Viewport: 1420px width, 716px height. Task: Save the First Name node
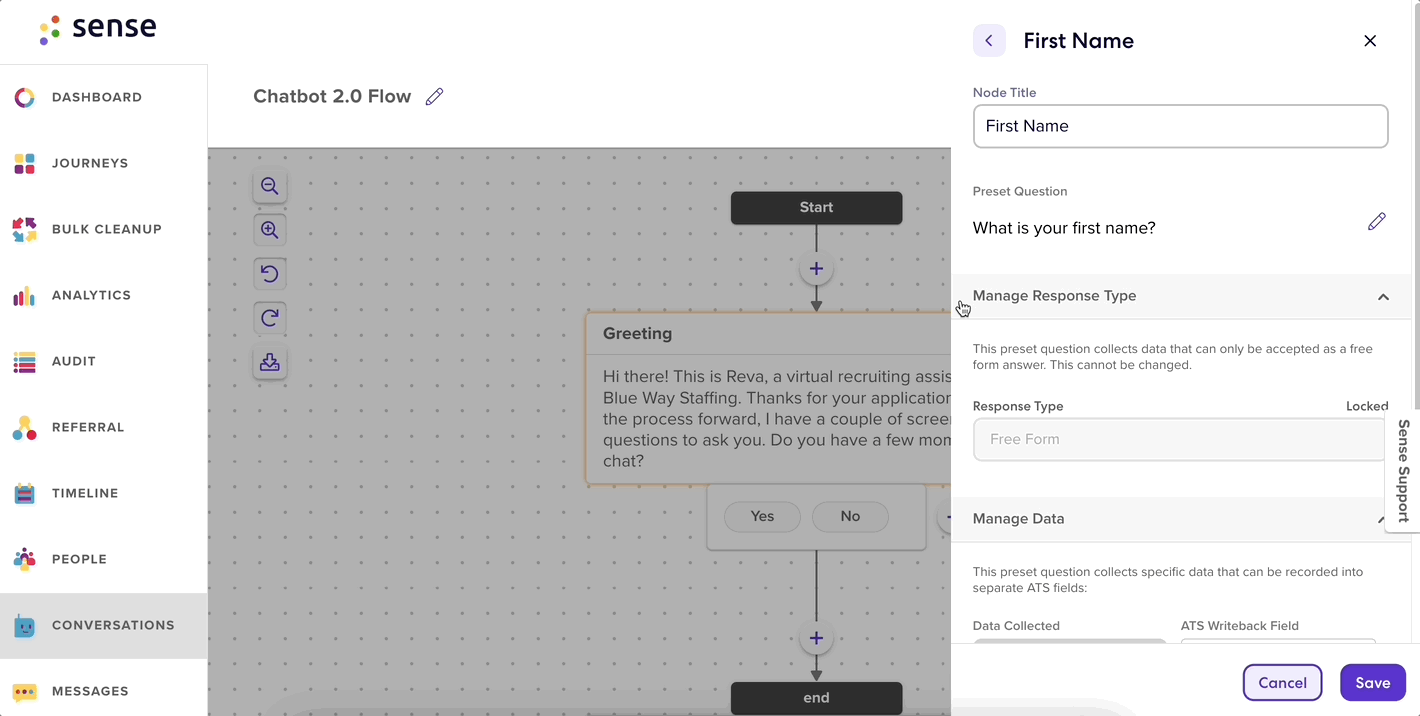tap(1372, 683)
